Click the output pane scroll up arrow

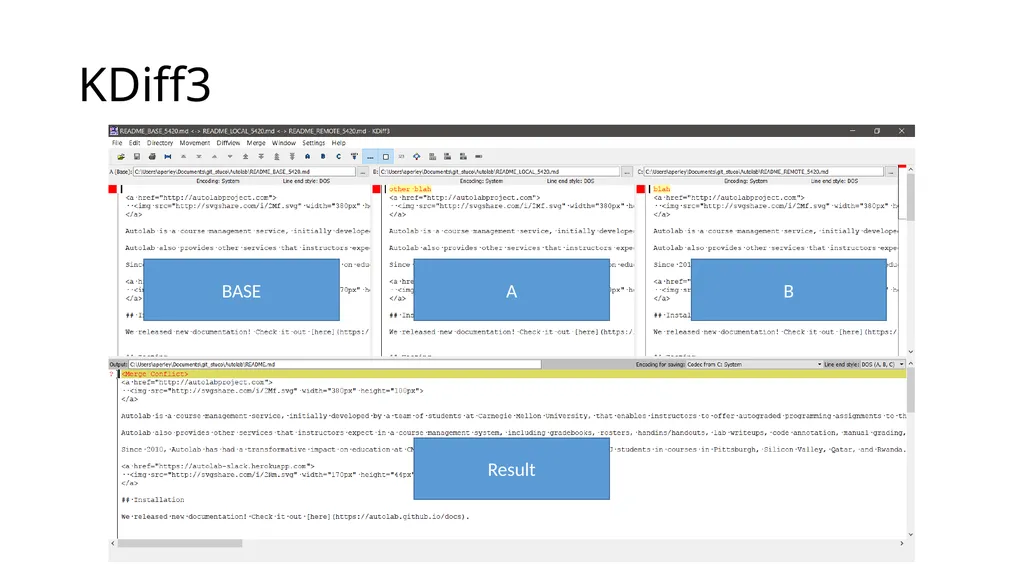click(x=910, y=364)
